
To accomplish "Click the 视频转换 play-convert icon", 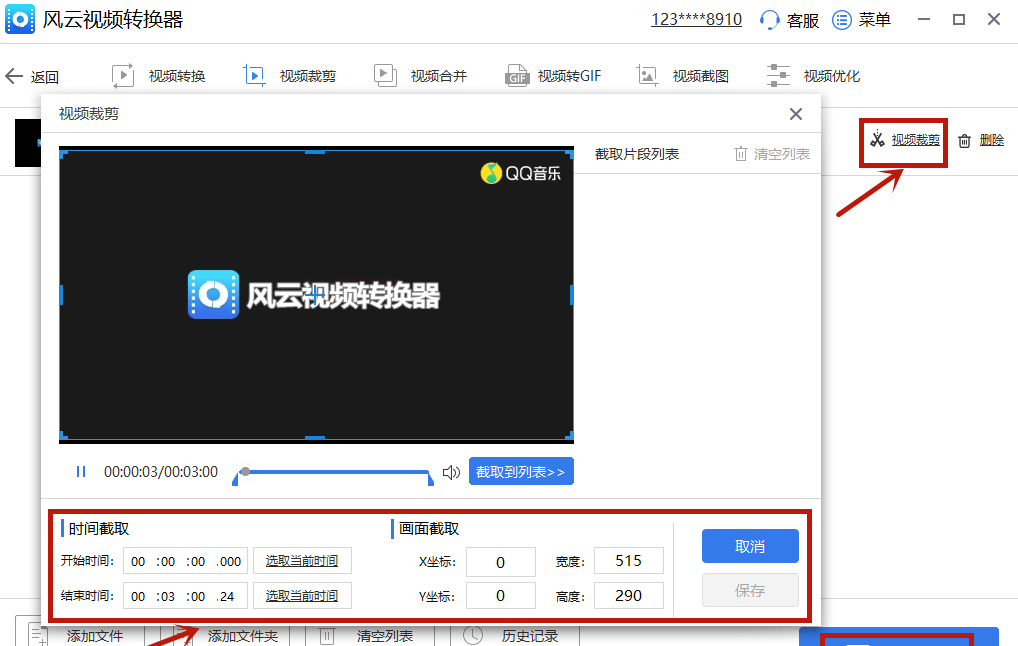I will coord(123,76).
